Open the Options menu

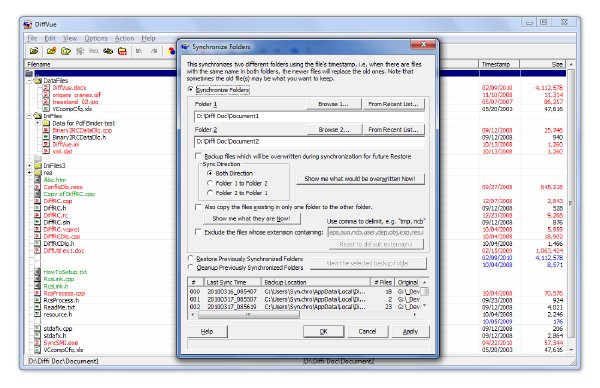96,38
